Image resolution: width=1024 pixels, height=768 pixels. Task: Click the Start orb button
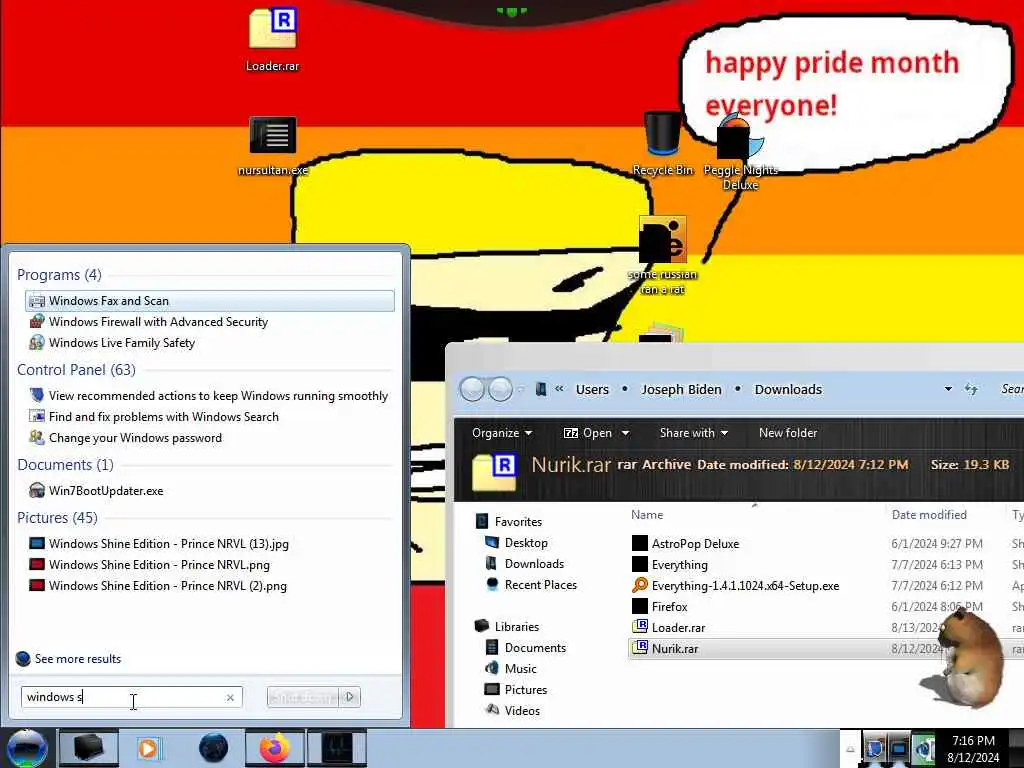click(26, 748)
